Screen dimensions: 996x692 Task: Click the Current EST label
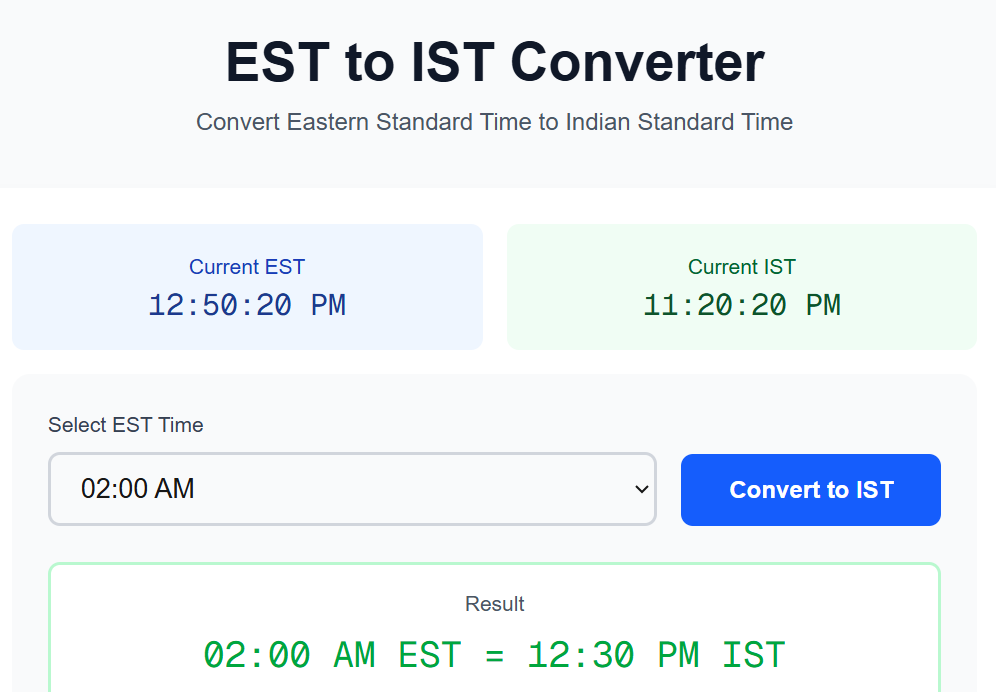pyautogui.click(x=247, y=267)
